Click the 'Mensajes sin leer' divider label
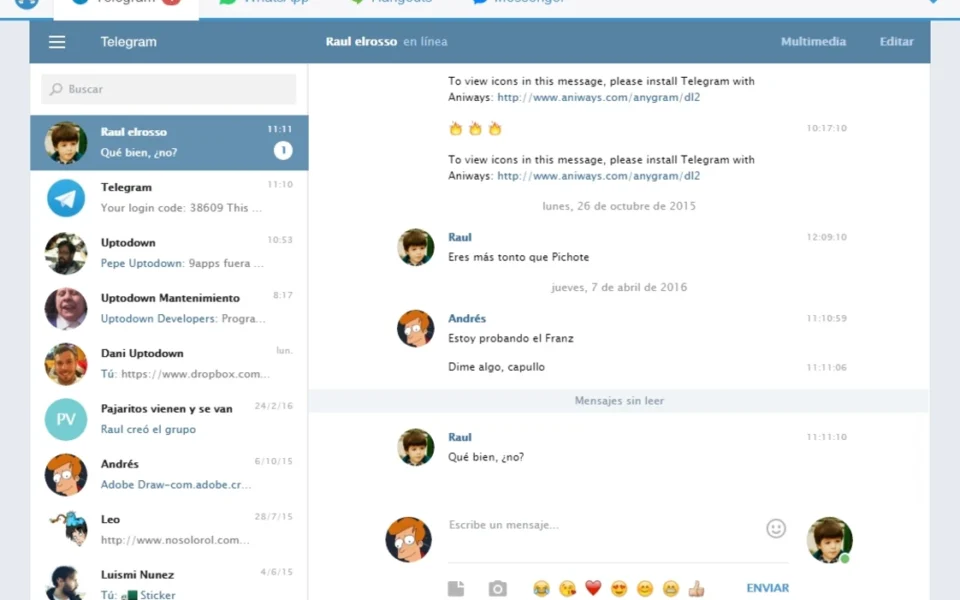Image resolution: width=960 pixels, height=600 pixels. click(619, 400)
